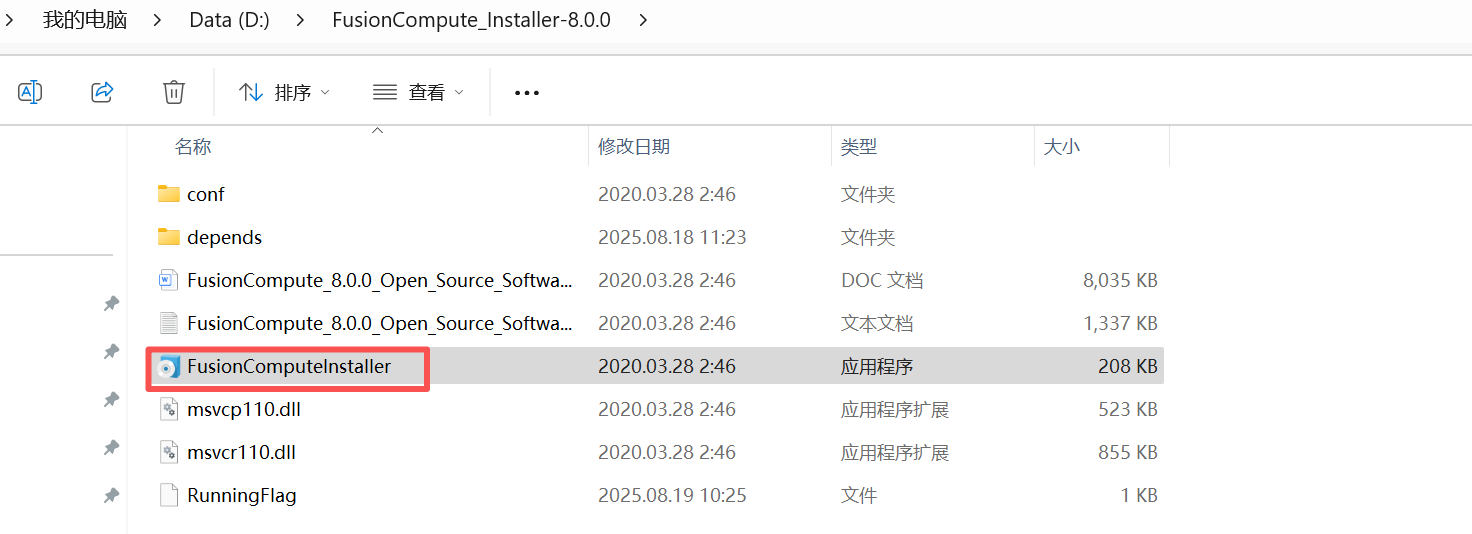Click the Share toolbar icon

coord(102,92)
